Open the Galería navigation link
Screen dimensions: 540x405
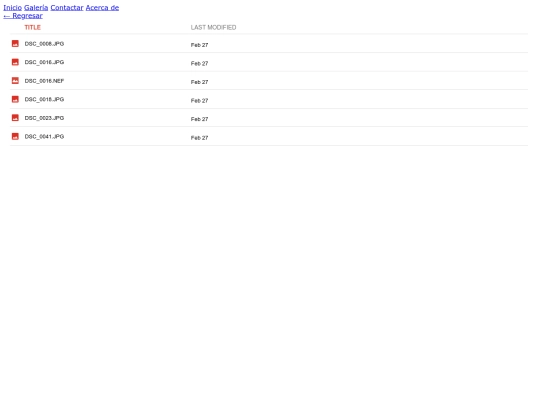(x=36, y=8)
